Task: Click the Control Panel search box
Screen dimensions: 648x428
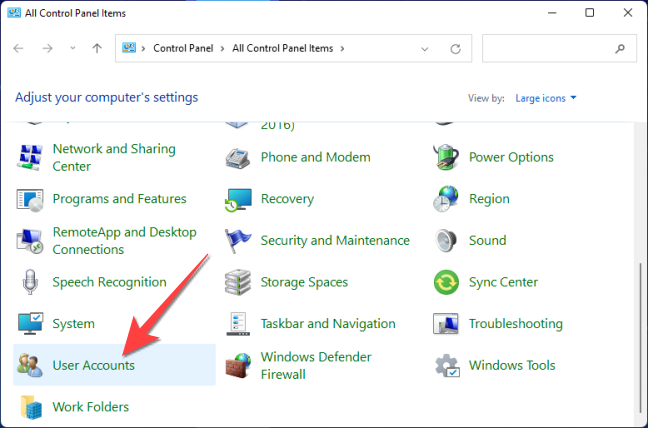Action: [x=550, y=48]
